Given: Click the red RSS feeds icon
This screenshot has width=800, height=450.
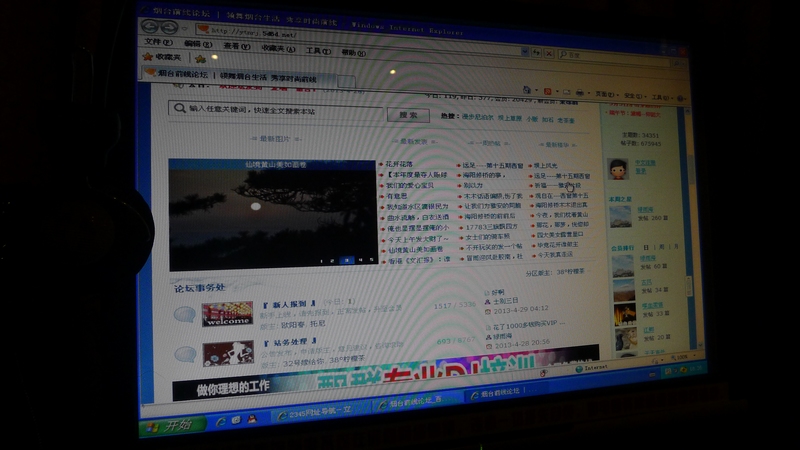Looking at the screenshot, I should pyautogui.click(x=547, y=91).
